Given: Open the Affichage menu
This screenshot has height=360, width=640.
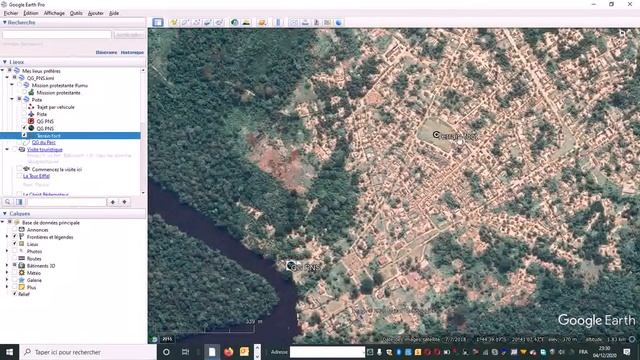Looking at the screenshot, I should click(54, 13).
